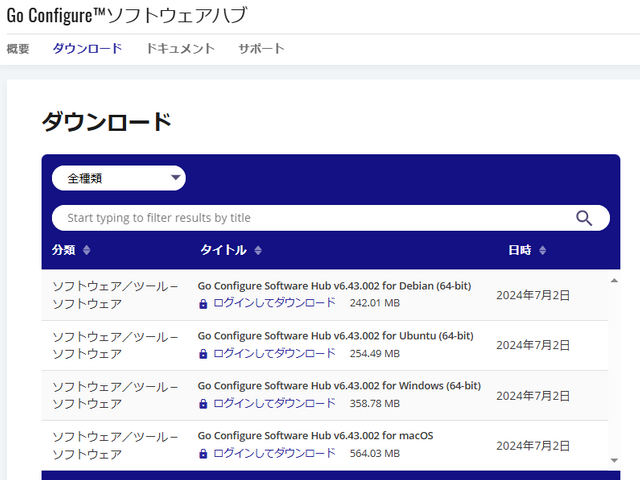The width and height of the screenshot is (640, 480).
Task: Select title Go Configure Software Hub for macOS
Action: 316,436
